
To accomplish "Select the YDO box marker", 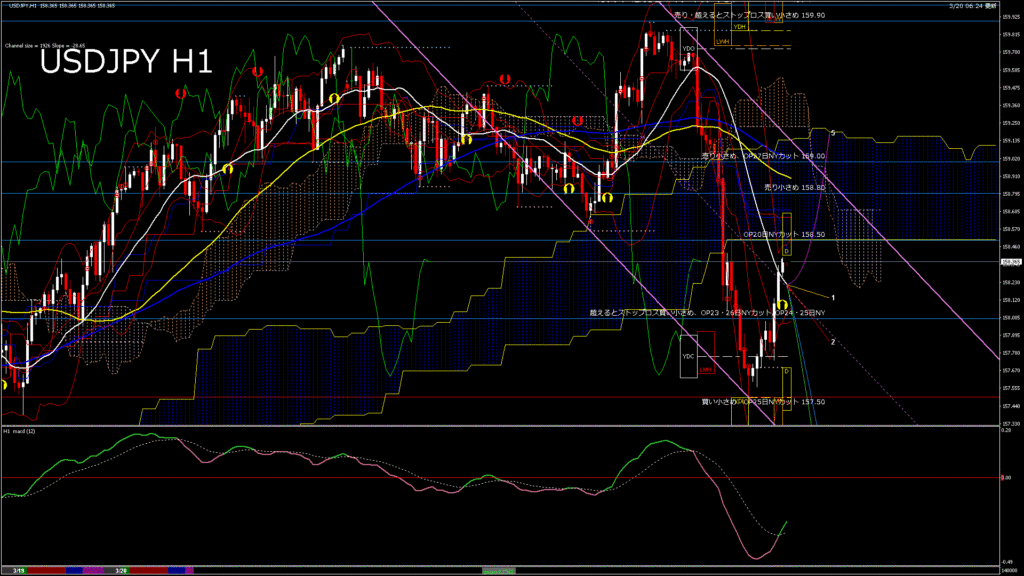I will [688, 48].
